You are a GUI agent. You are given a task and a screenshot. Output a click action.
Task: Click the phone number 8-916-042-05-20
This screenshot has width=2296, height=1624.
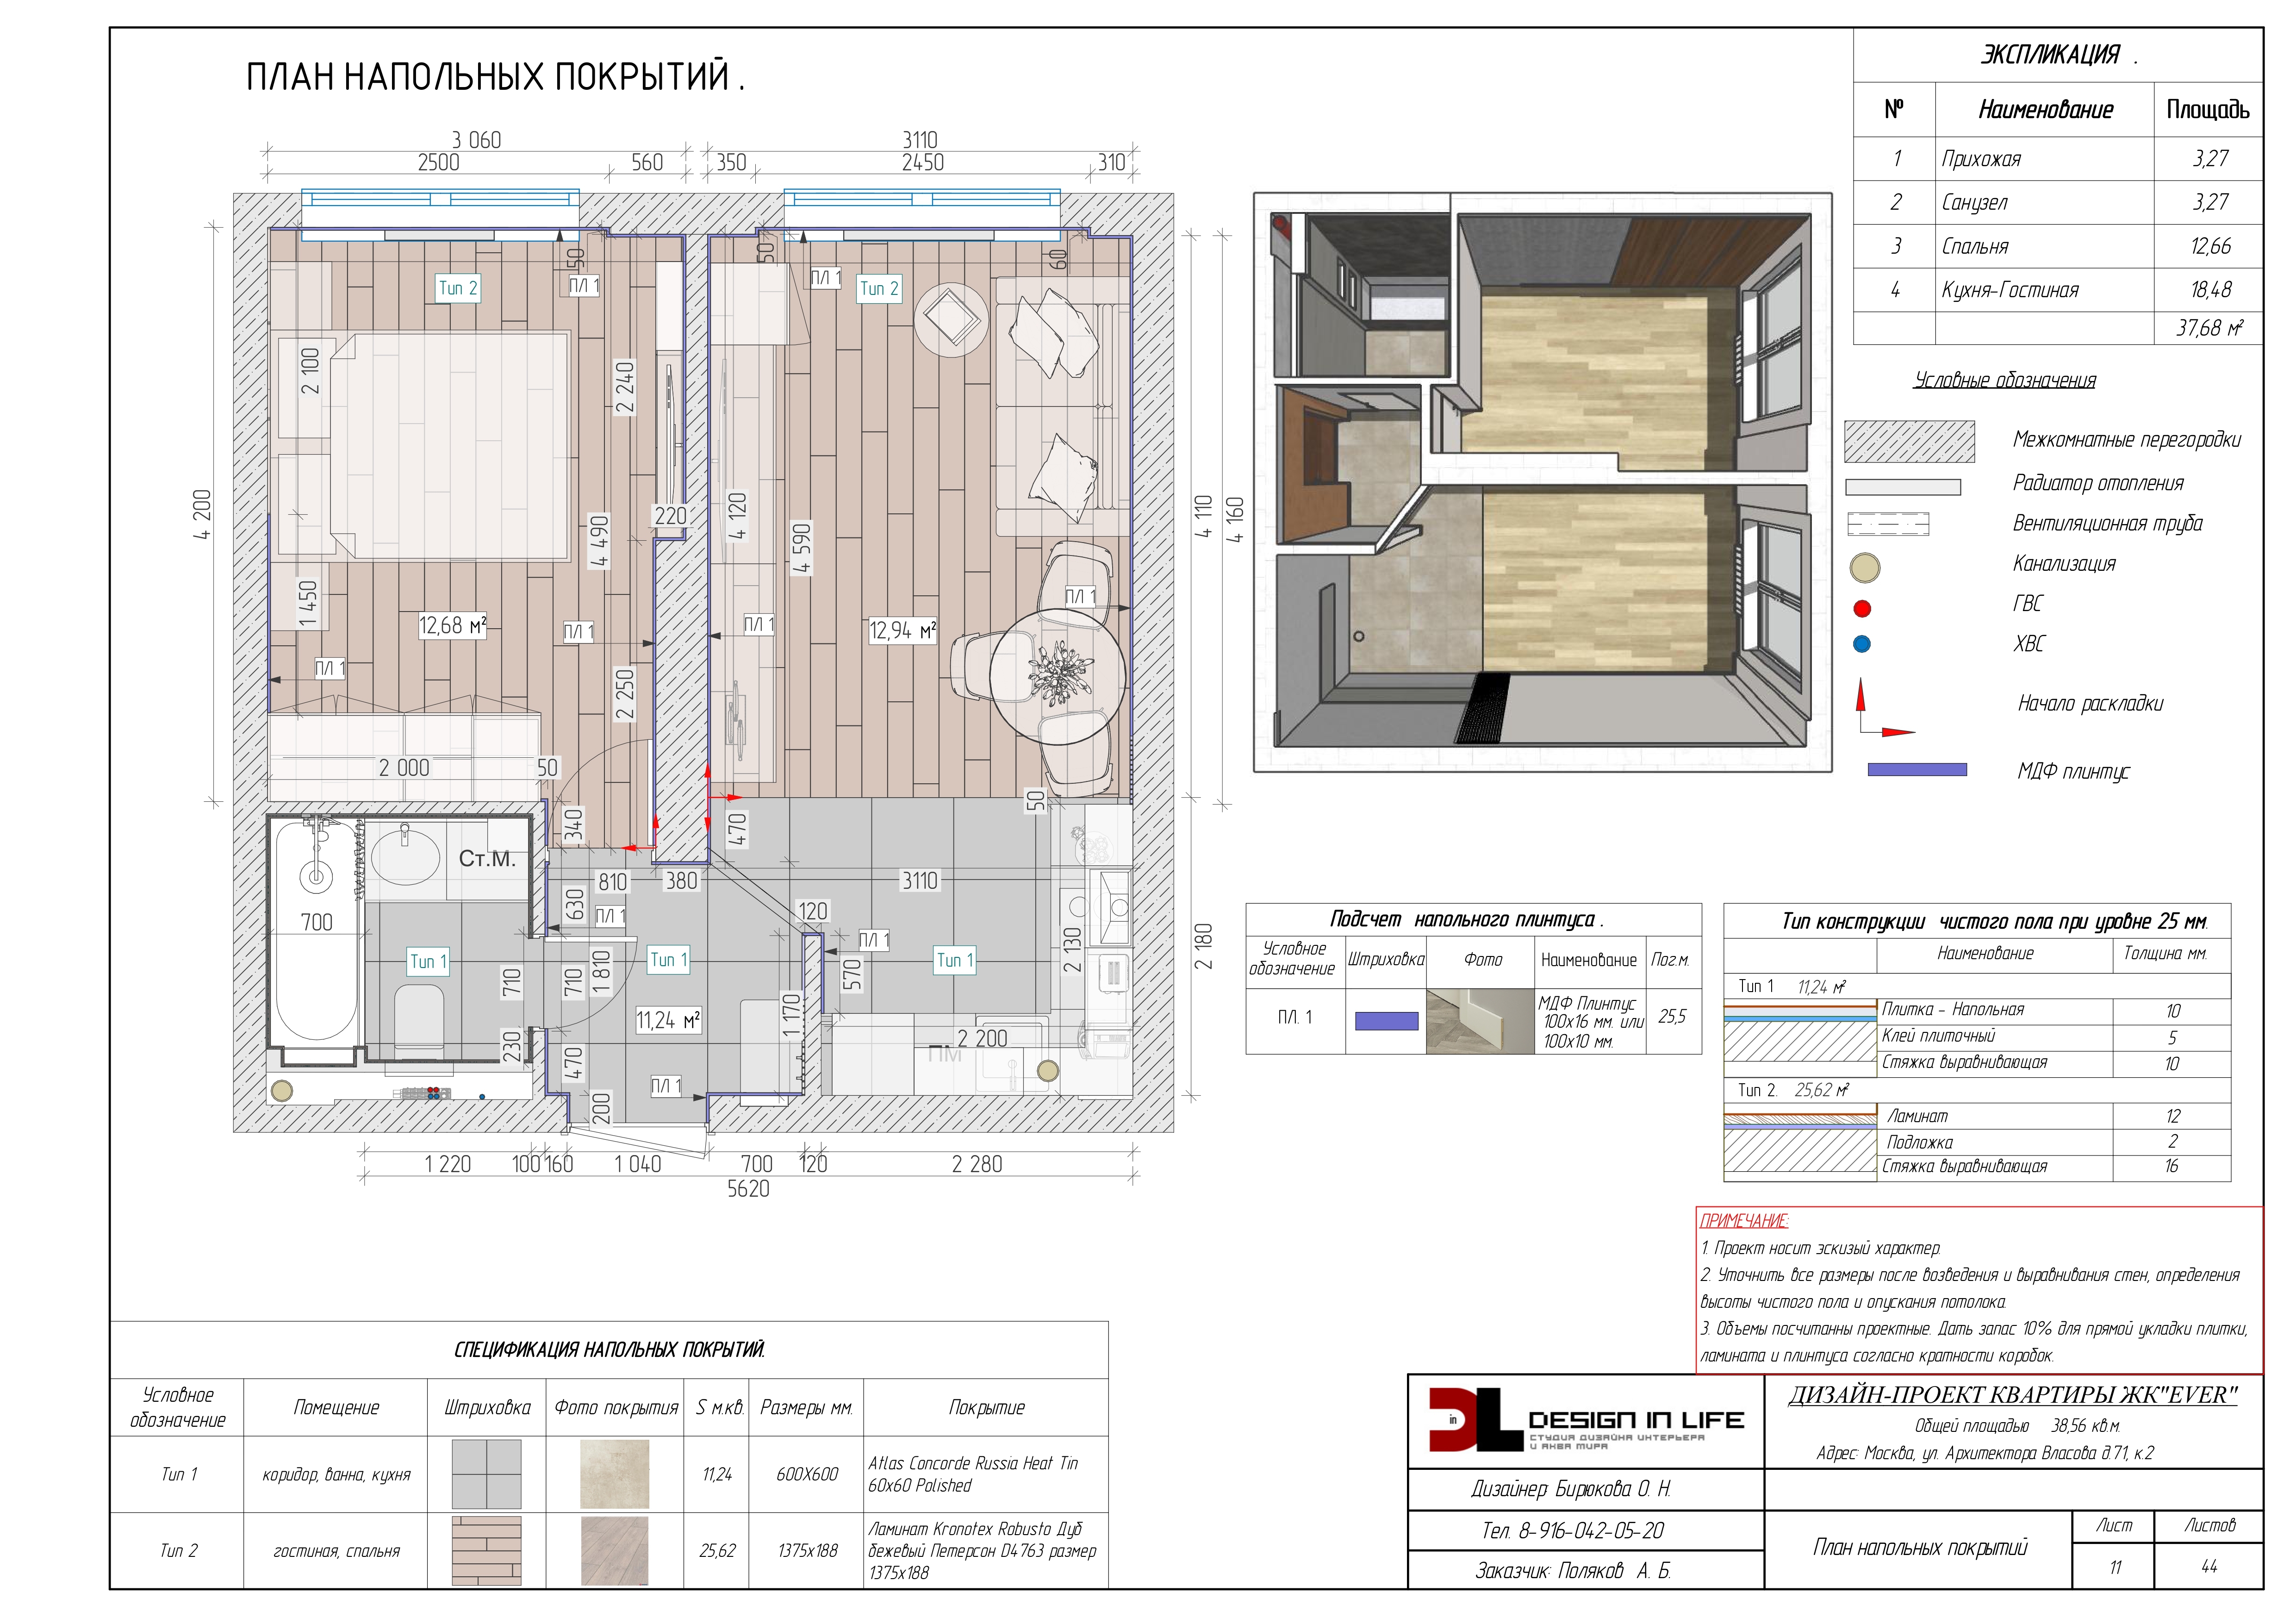pyautogui.click(x=1591, y=1531)
